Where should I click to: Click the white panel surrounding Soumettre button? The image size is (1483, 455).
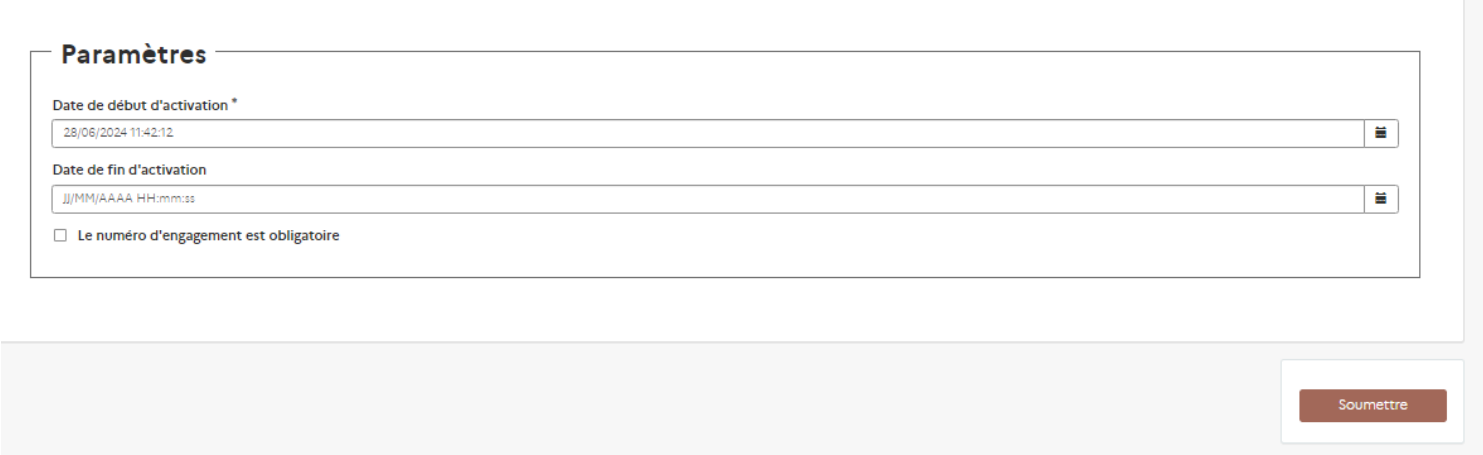(x=1372, y=374)
